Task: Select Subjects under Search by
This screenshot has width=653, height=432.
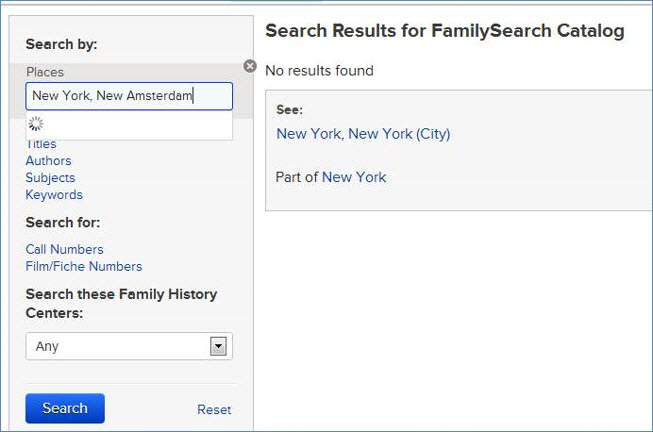Action: [50, 178]
